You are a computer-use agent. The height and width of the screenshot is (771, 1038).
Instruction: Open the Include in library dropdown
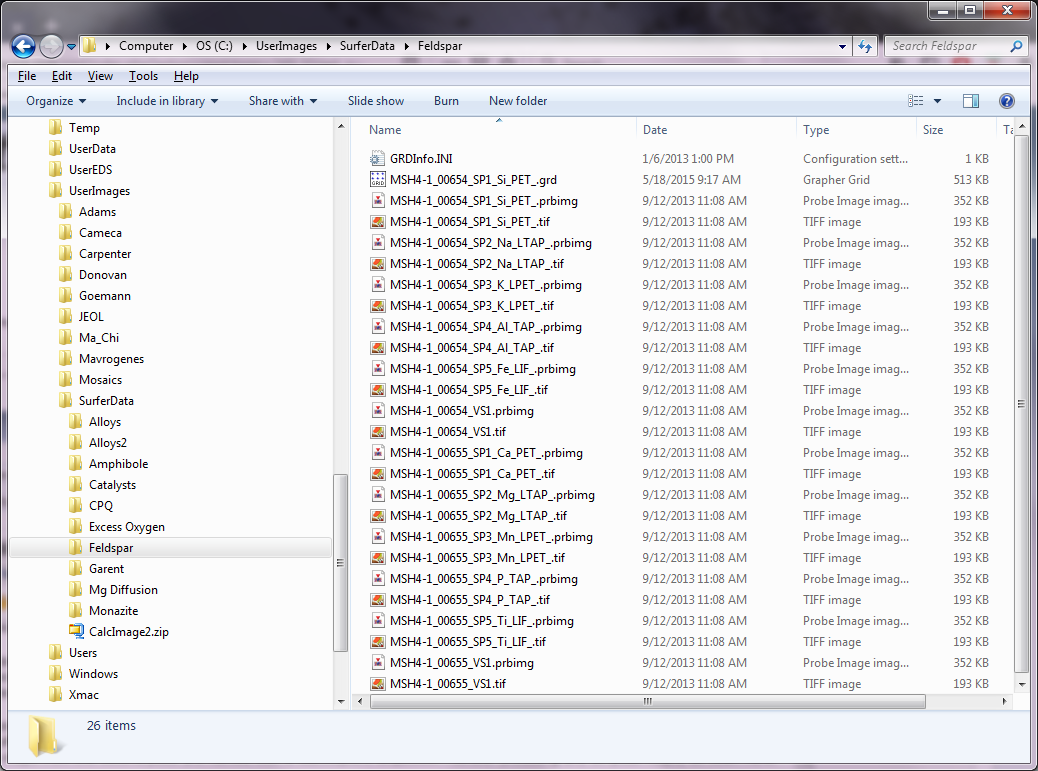point(167,101)
